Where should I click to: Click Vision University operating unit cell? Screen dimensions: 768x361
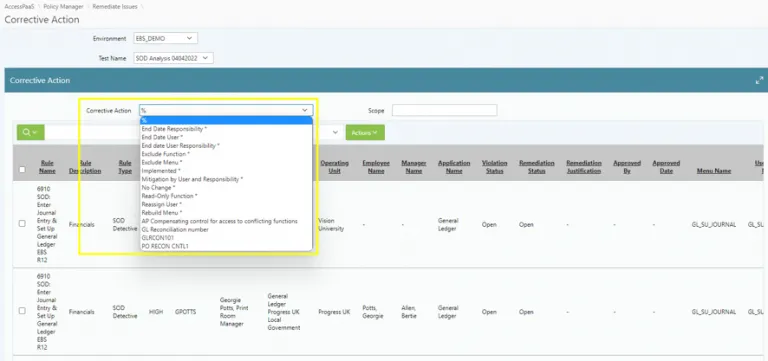click(331, 224)
